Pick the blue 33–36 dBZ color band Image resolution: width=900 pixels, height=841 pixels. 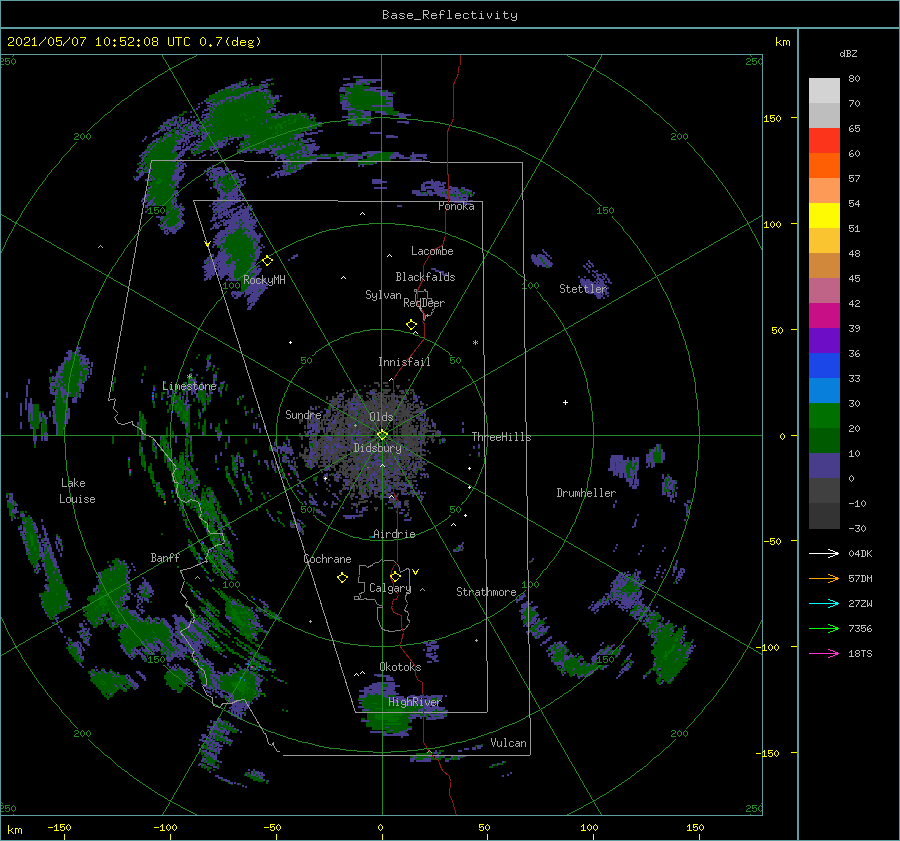click(x=824, y=366)
